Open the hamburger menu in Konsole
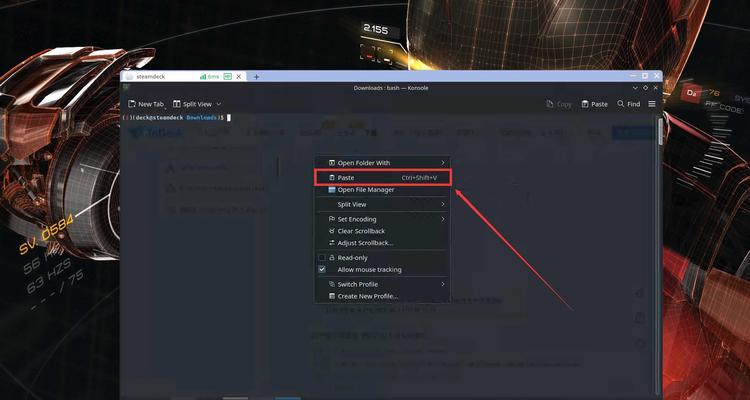The image size is (750, 400). click(651, 104)
